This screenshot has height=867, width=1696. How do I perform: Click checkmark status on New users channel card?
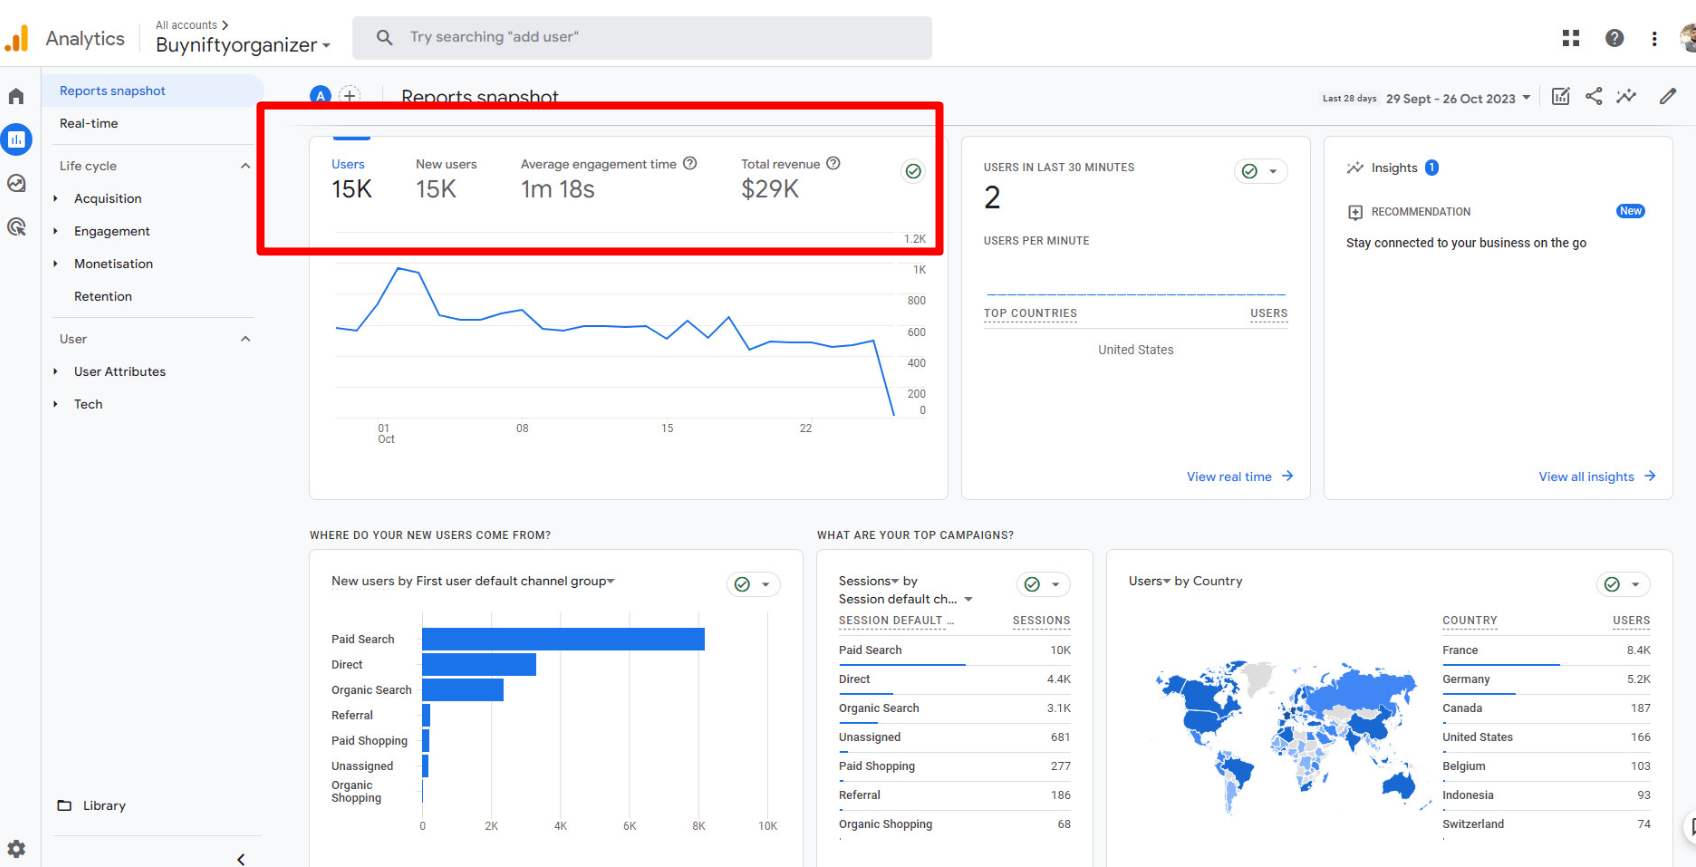pos(742,584)
